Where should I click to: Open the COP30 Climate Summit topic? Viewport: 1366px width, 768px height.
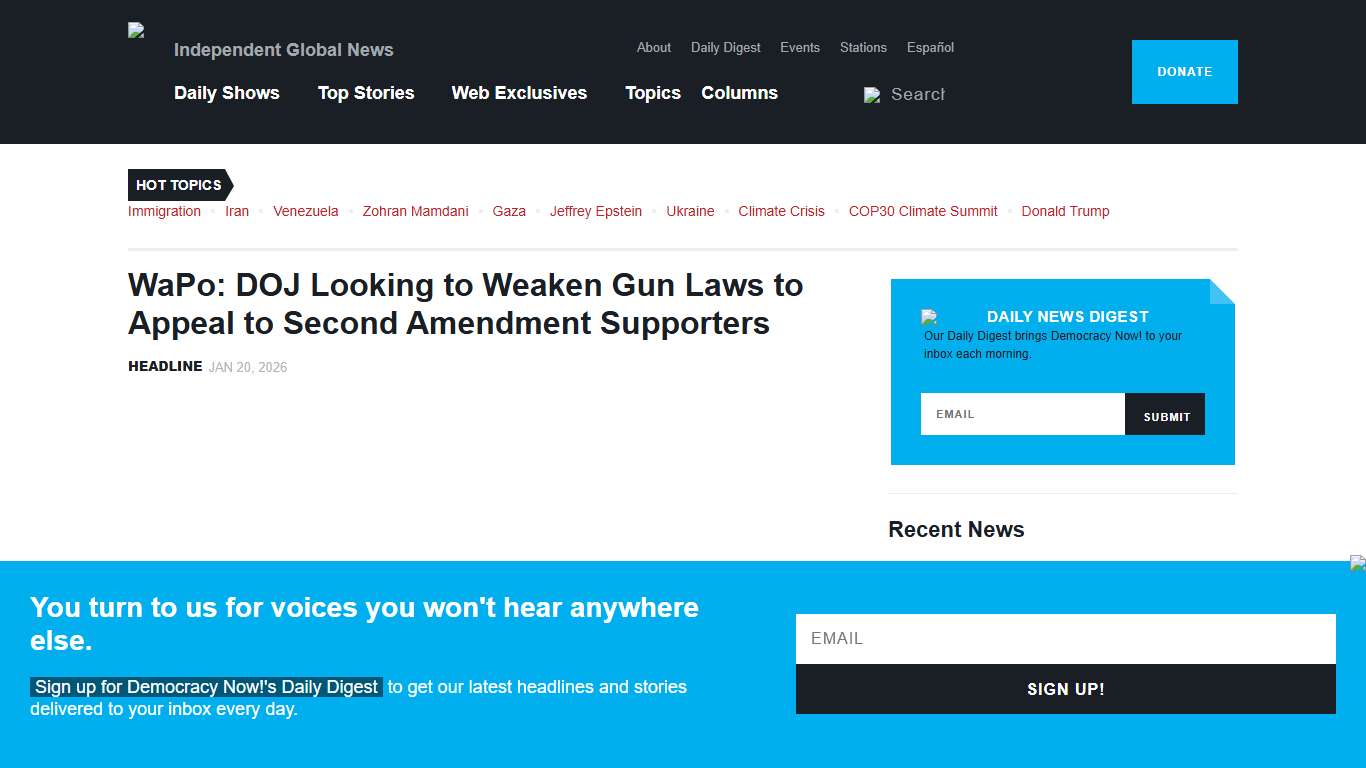[x=922, y=211]
